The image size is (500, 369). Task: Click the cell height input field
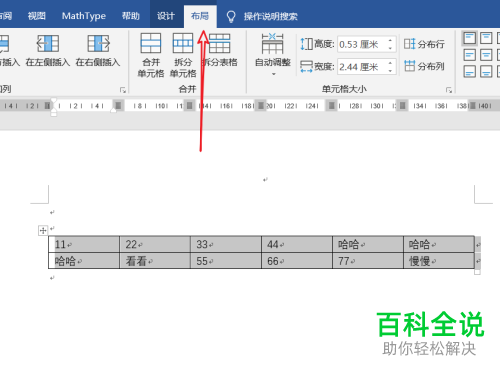pos(362,44)
